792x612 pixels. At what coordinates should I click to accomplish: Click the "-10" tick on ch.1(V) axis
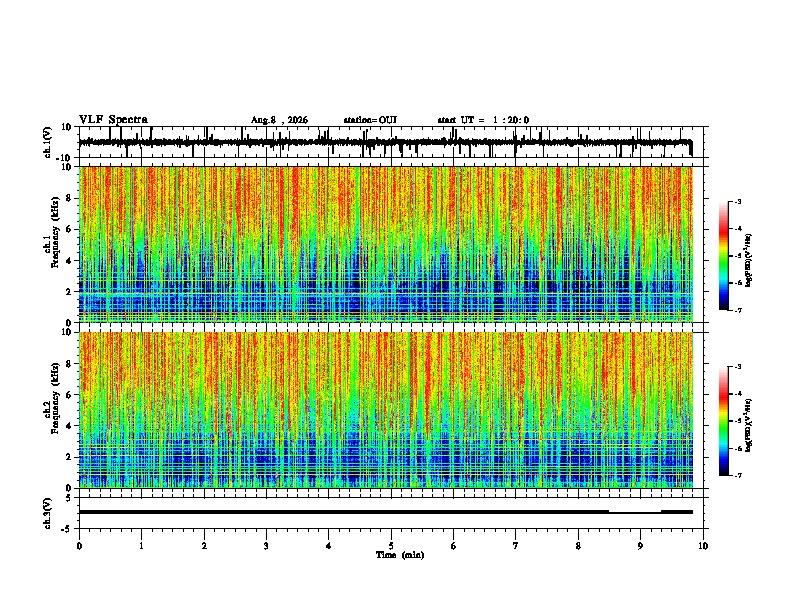(65, 158)
